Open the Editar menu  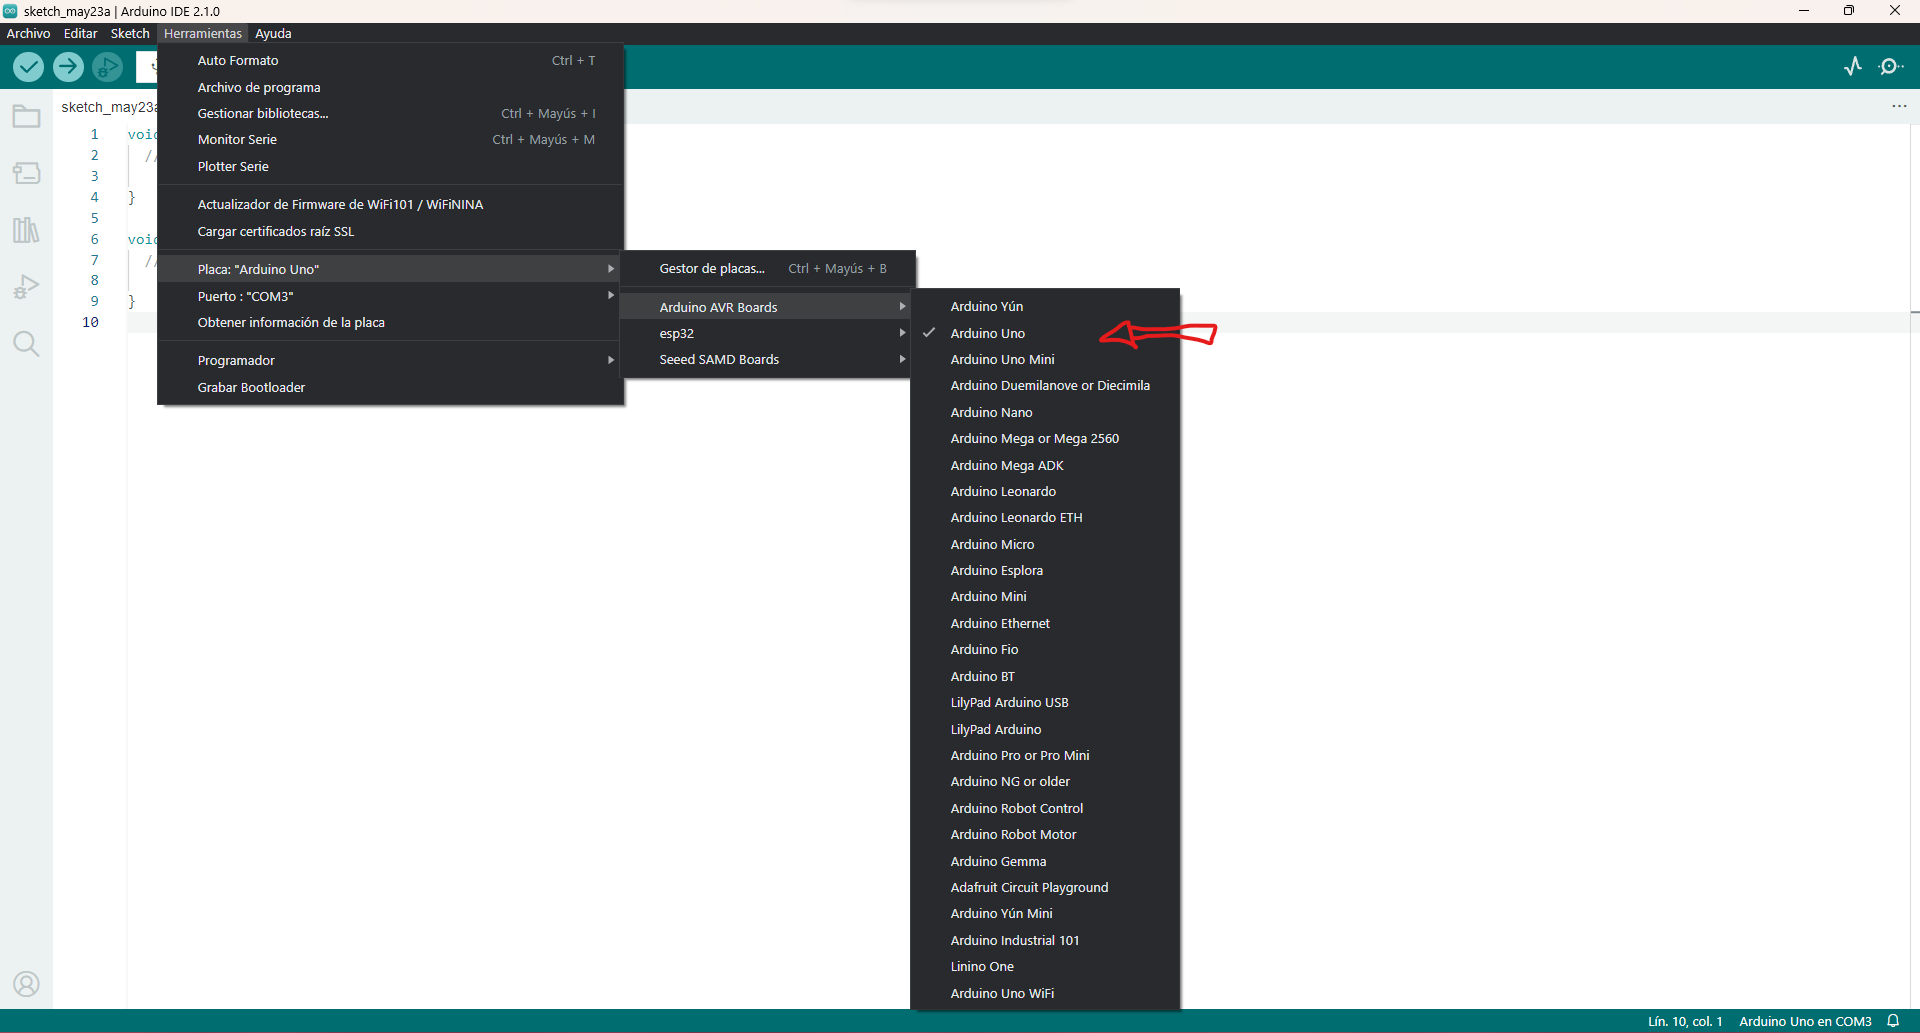81,33
